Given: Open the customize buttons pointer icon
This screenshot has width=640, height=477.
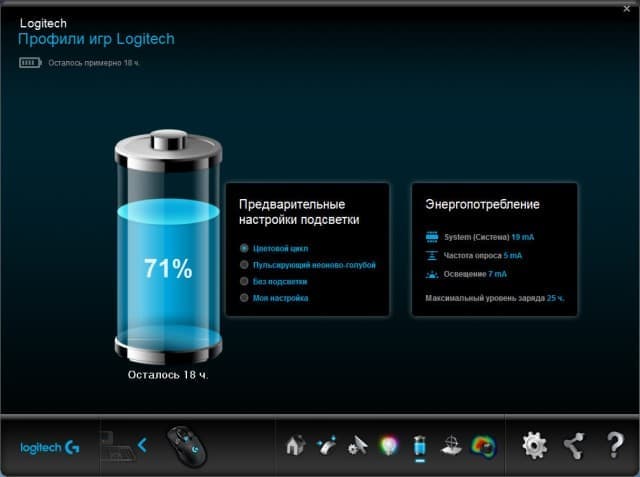Looking at the screenshot, I should 327,445.
